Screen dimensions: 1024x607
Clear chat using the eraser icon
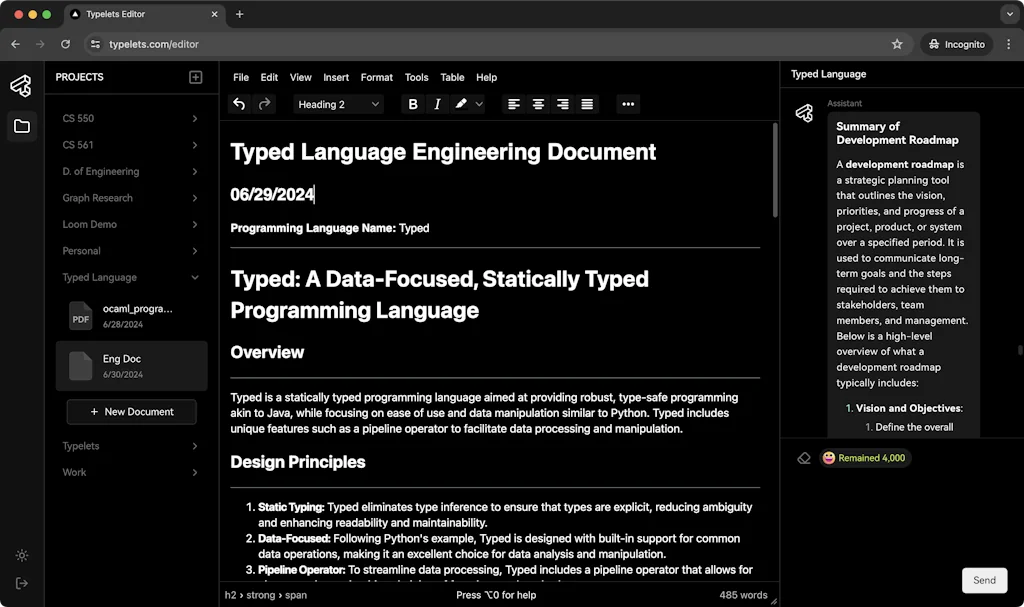coord(803,457)
